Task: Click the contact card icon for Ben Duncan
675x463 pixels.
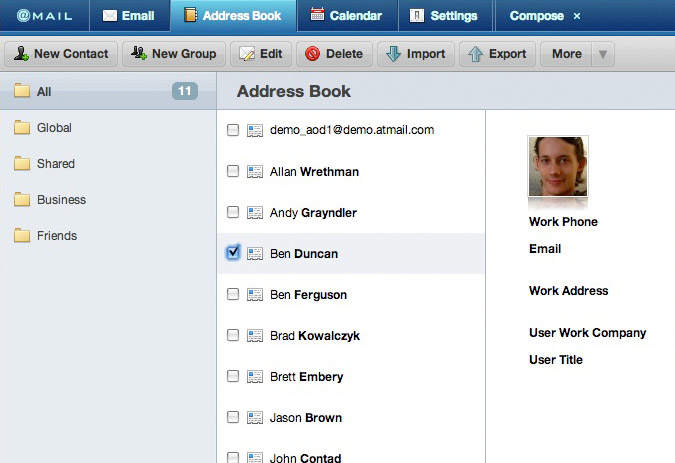Action: (255, 253)
